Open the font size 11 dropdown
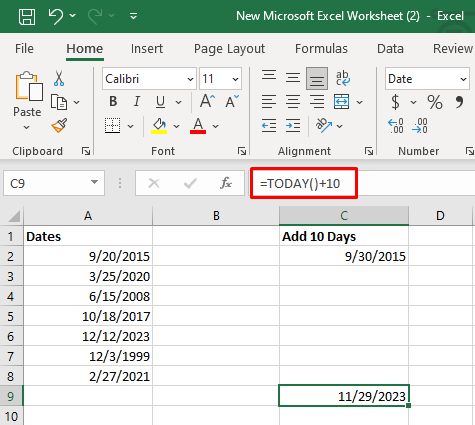The image size is (475, 425). pyautogui.click(x=235, y=79)
